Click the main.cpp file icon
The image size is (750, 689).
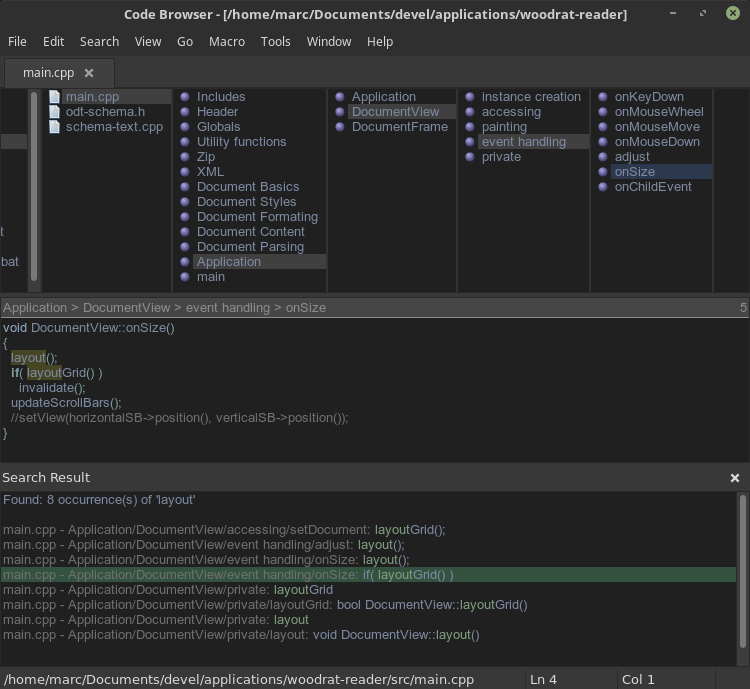click(x=54, y=97)
